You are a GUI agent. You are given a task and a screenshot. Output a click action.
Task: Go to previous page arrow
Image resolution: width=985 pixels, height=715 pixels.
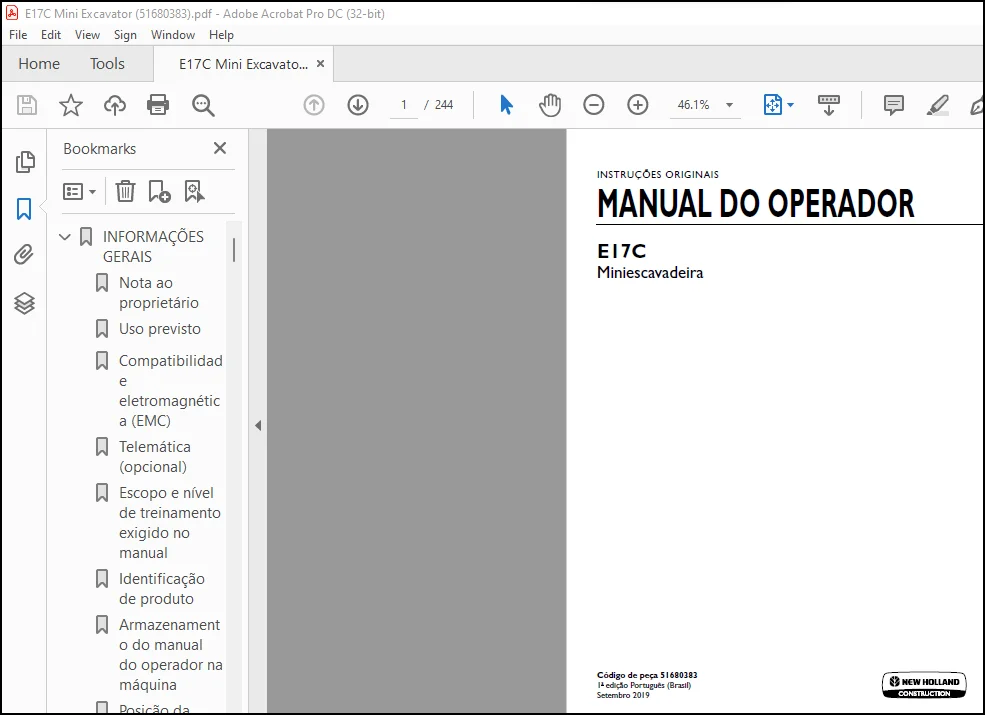coord(314,105)
